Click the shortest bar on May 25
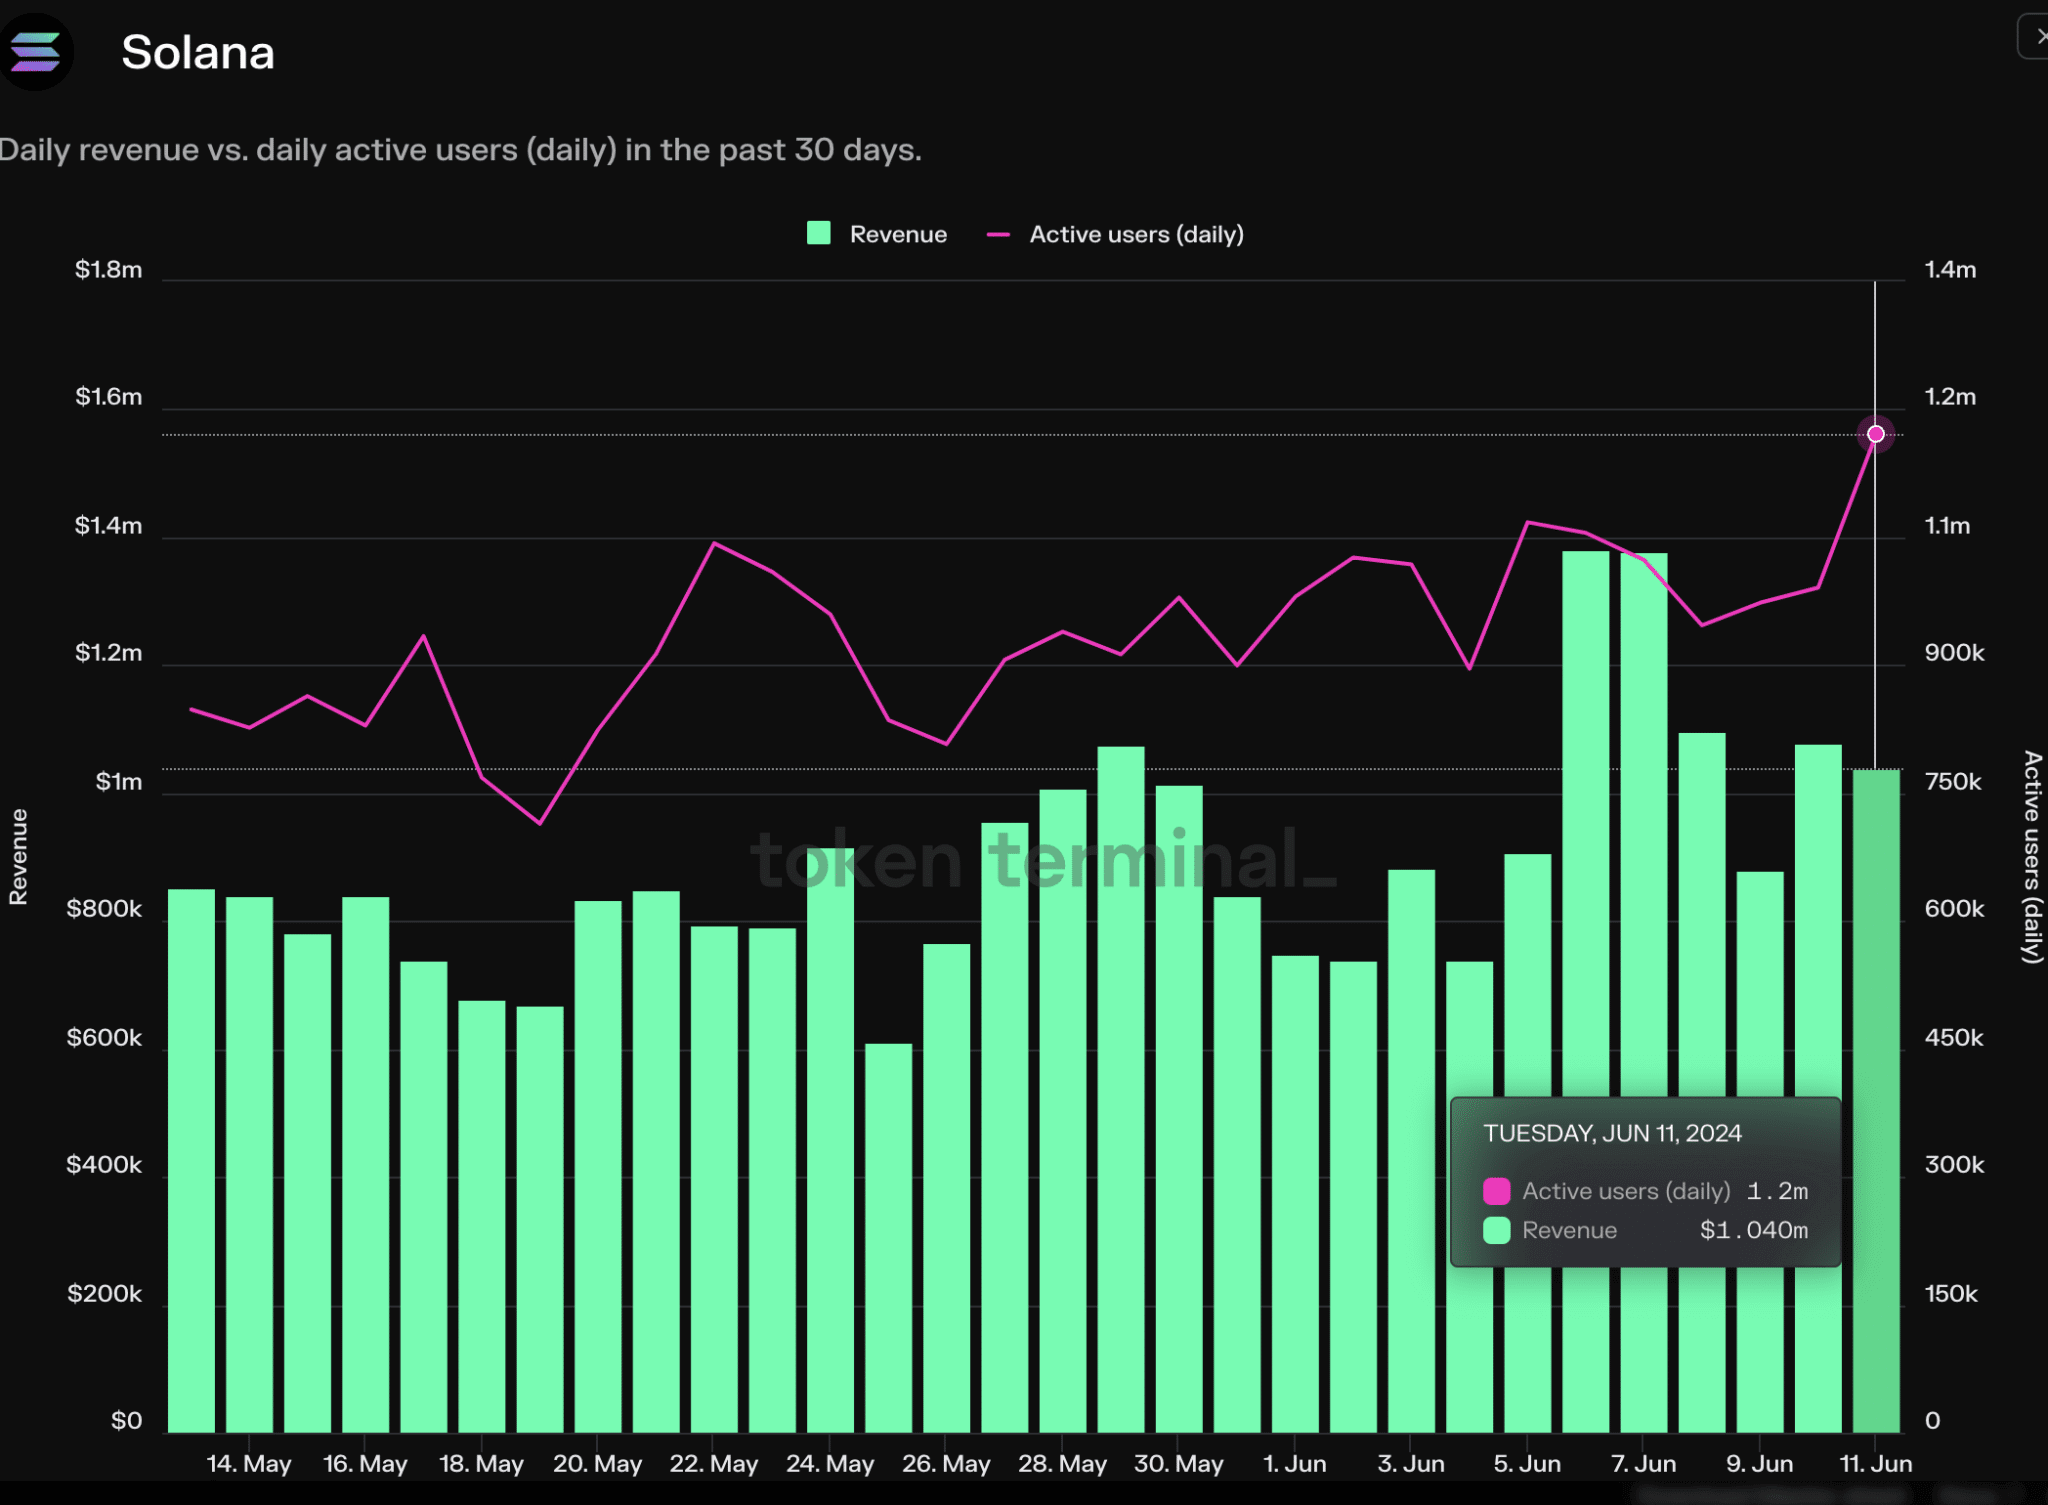 pyautogui.click(x=888, y=1240)
